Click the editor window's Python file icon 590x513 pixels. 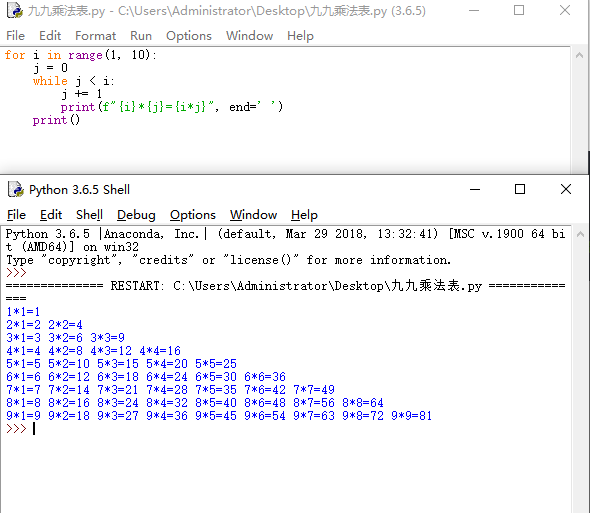pos(15,10)
